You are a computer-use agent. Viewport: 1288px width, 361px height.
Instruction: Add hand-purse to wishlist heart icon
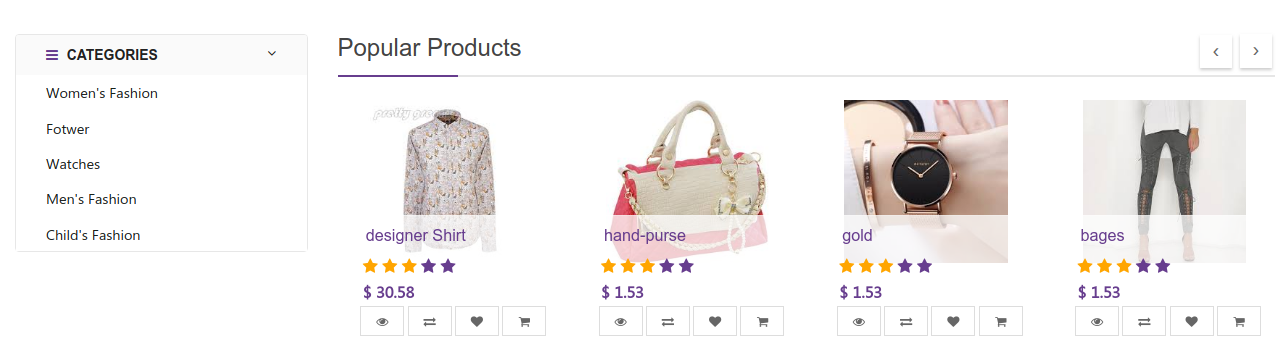click(x=715, y=321)
